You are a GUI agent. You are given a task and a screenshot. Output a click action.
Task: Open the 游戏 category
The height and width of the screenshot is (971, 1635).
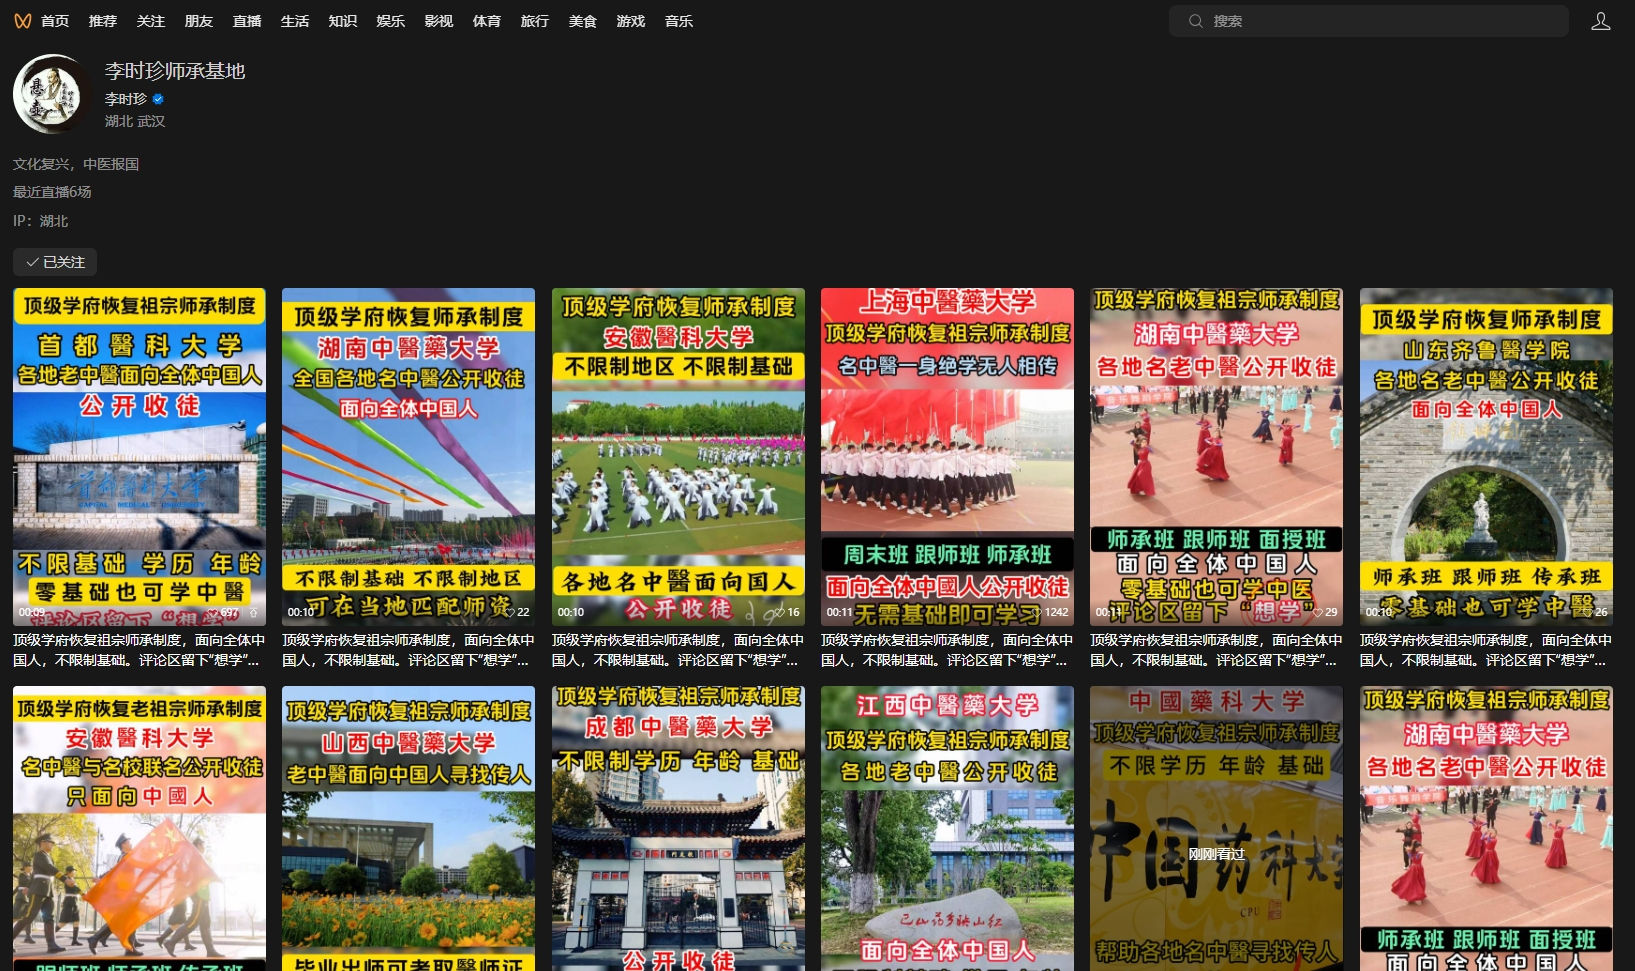pyautogui.click(x=630, y=21)
